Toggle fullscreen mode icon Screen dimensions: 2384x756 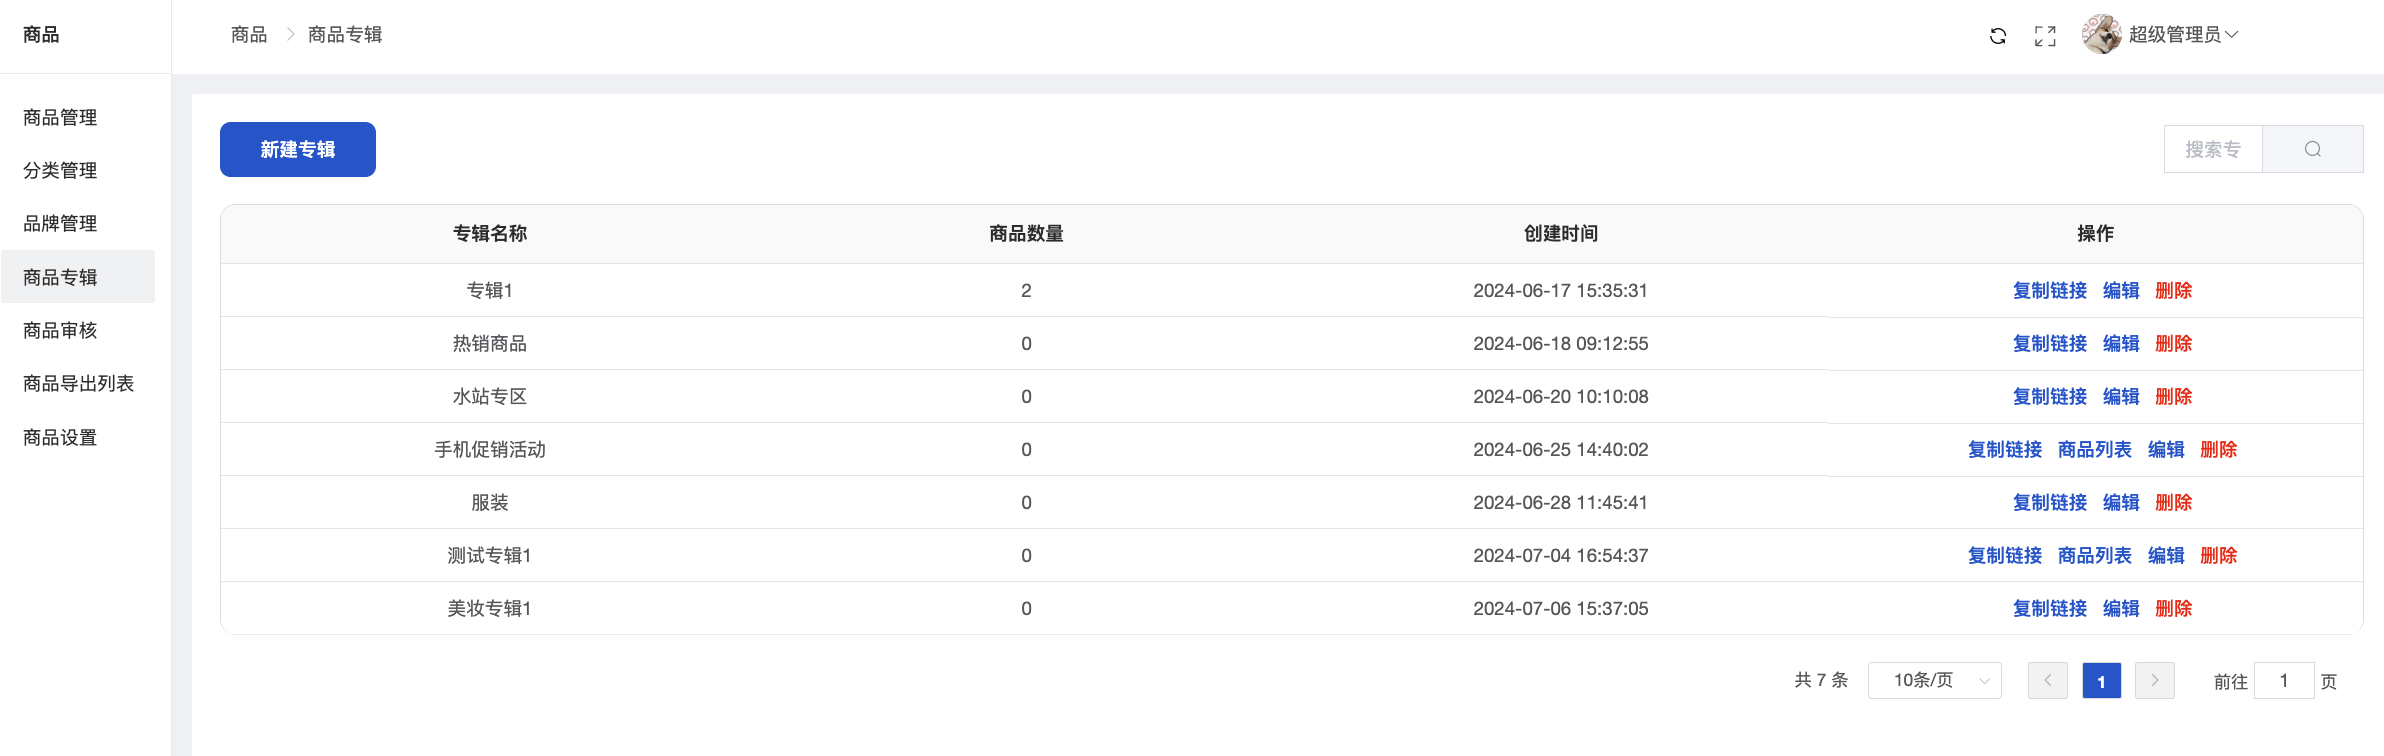coord(2045,36)
